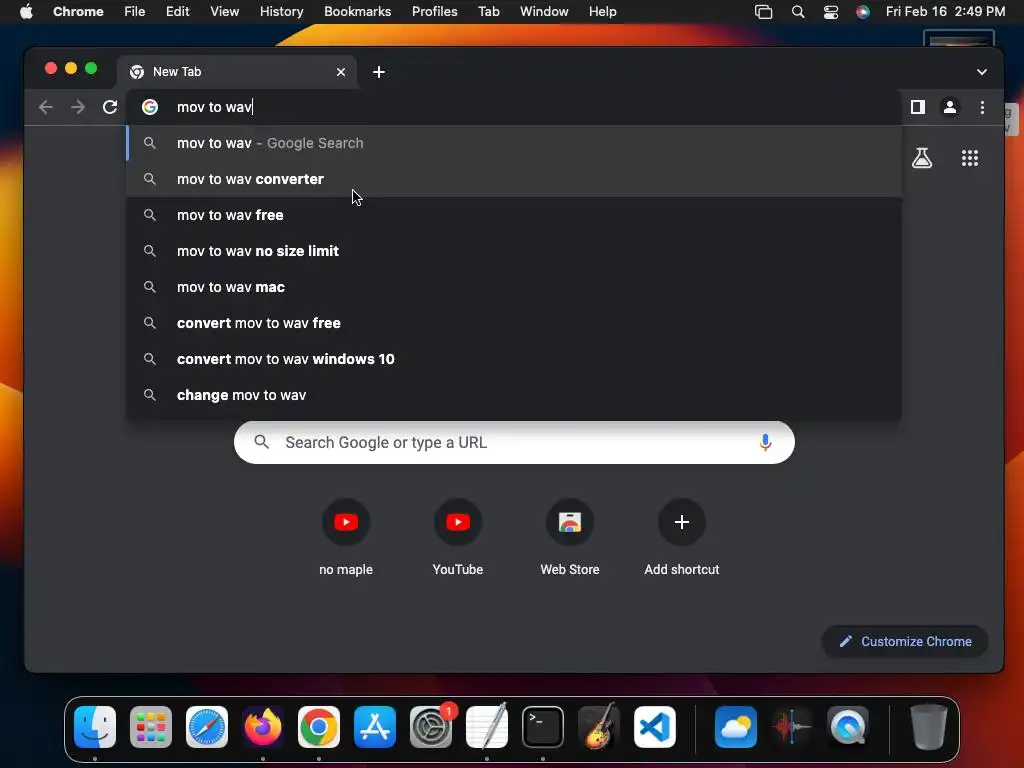Open the side panel icon in toolbar
This screenshot has height=768, width=1024.
pyautogui.click(x=918, y=107)
